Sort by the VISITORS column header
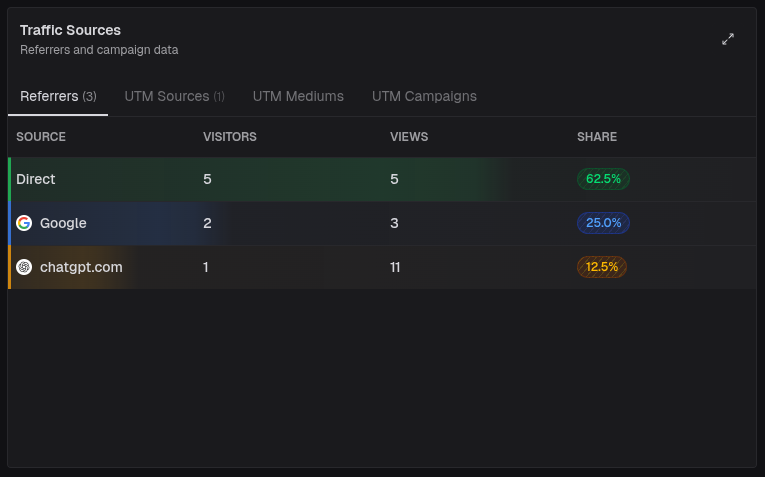The height and width of the screenshot is (477, 765). coord(230,137)
